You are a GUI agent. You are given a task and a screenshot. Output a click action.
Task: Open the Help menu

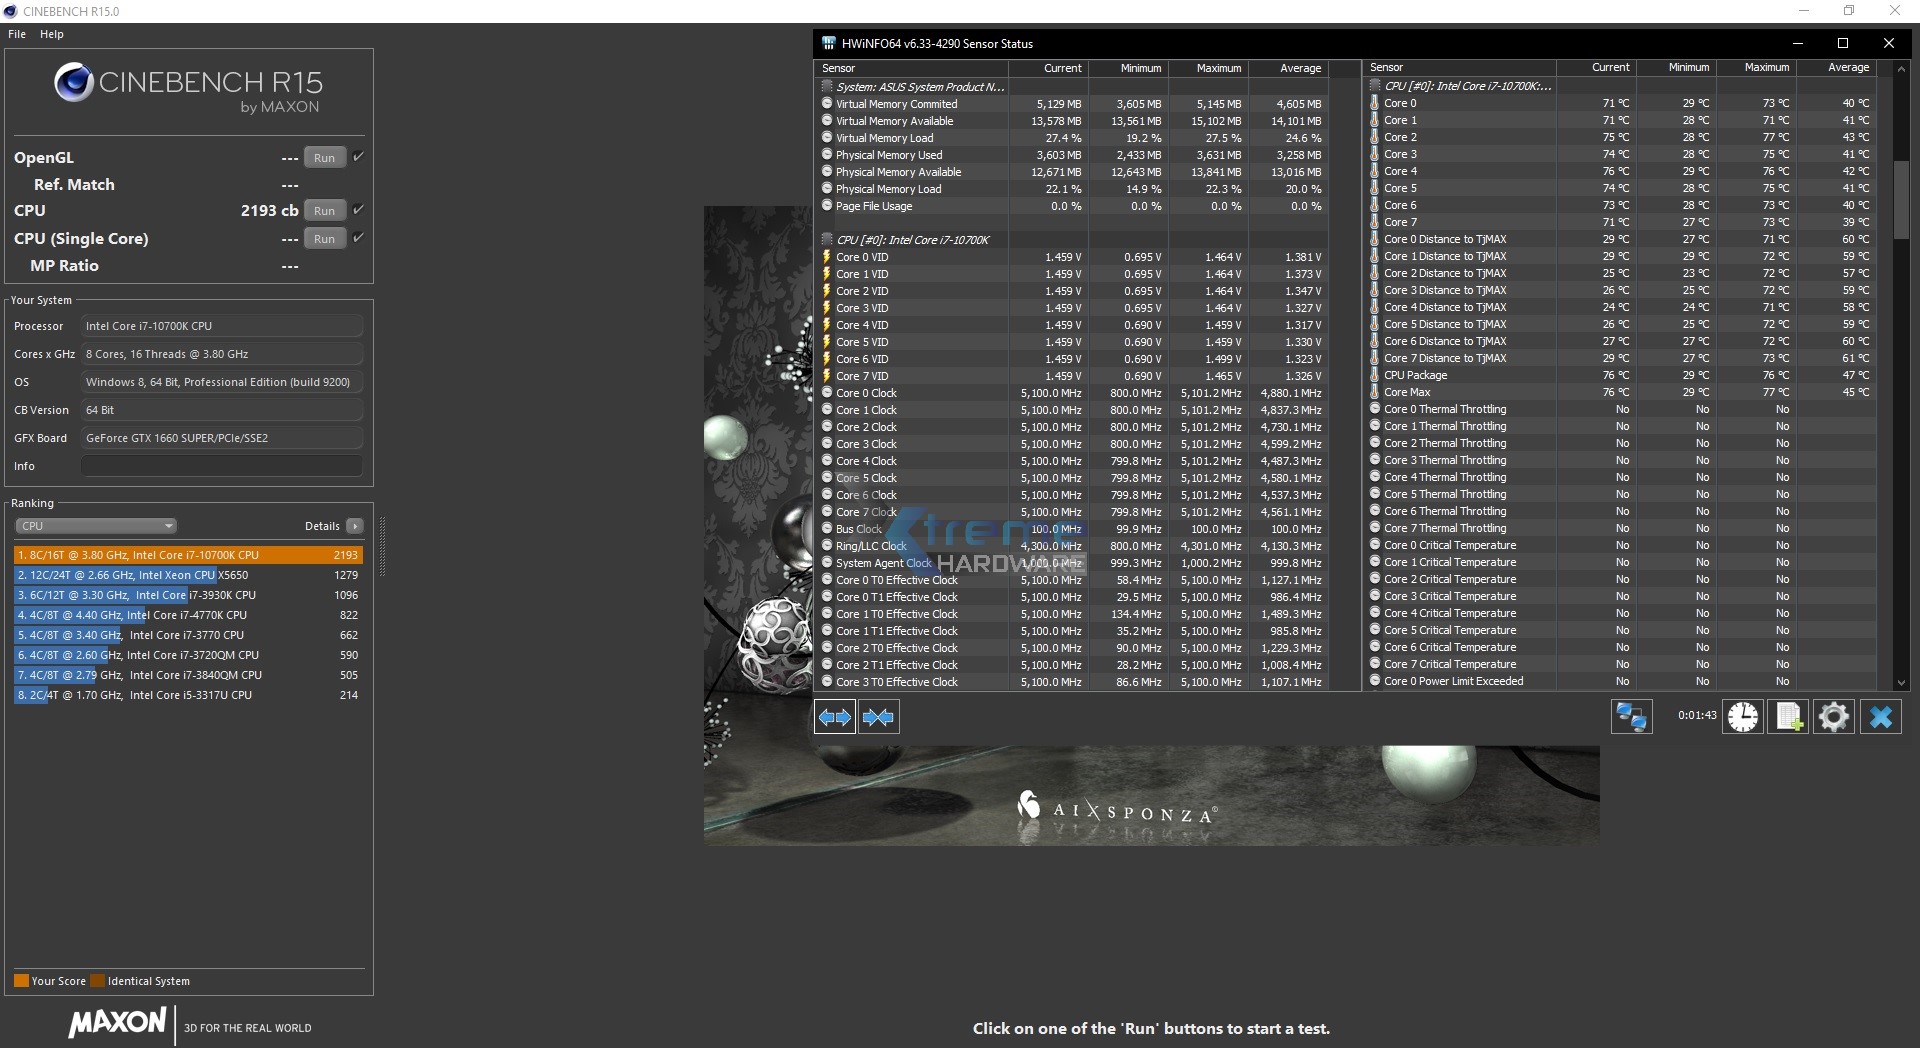[x=52, y=34]
